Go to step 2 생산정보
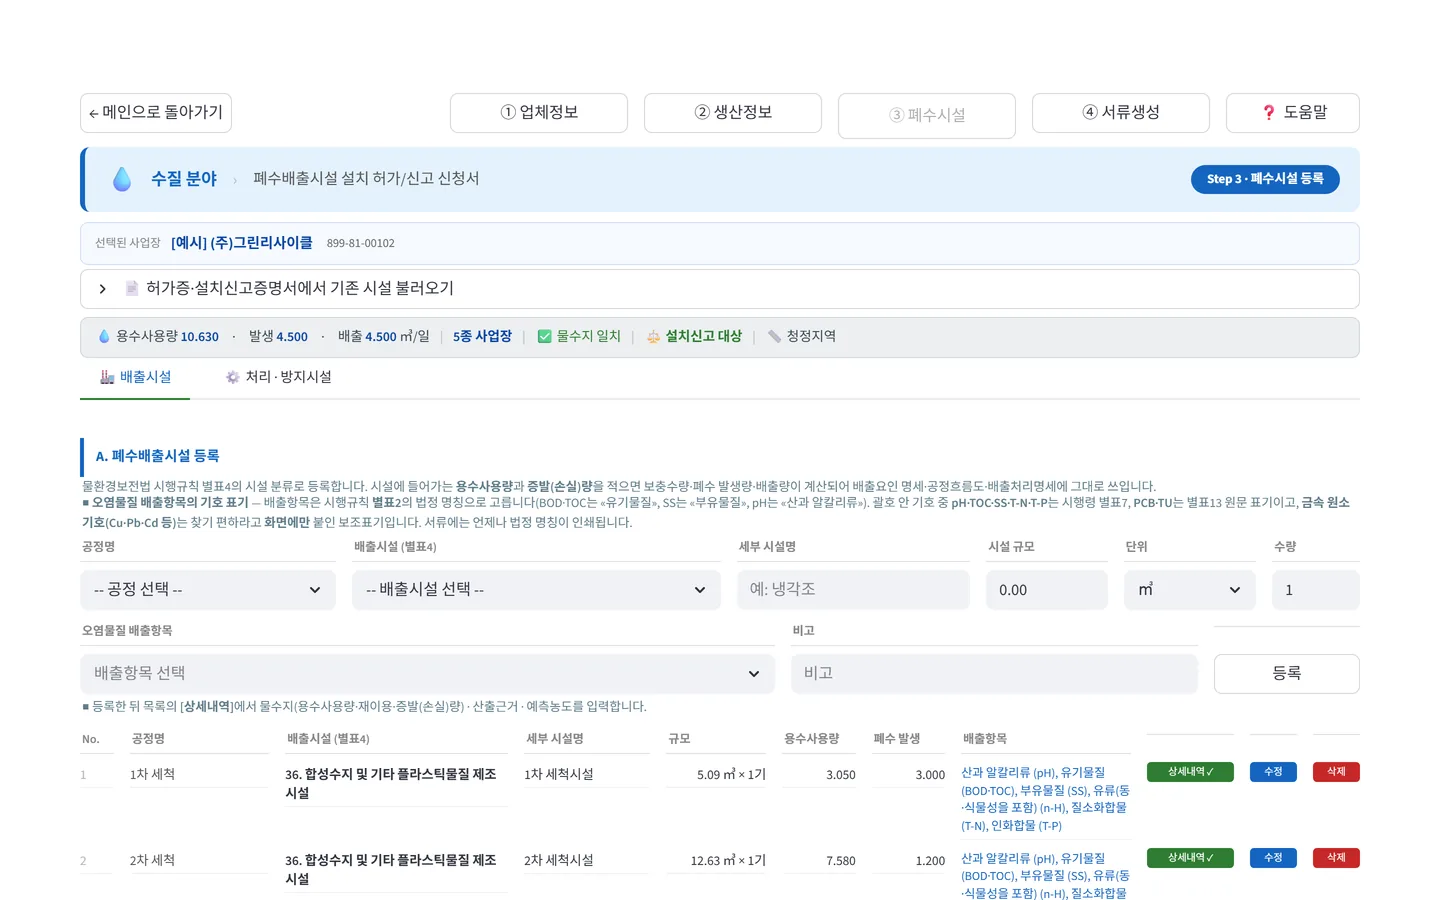Viewport: 1440px width, 900px height. tap(733, 113)
